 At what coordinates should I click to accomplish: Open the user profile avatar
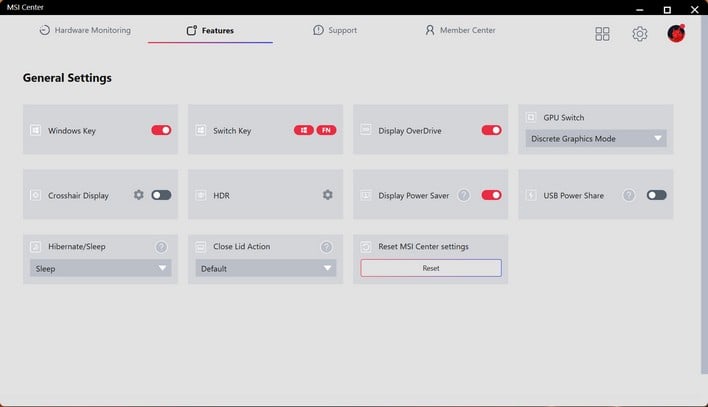pos(676,33)
